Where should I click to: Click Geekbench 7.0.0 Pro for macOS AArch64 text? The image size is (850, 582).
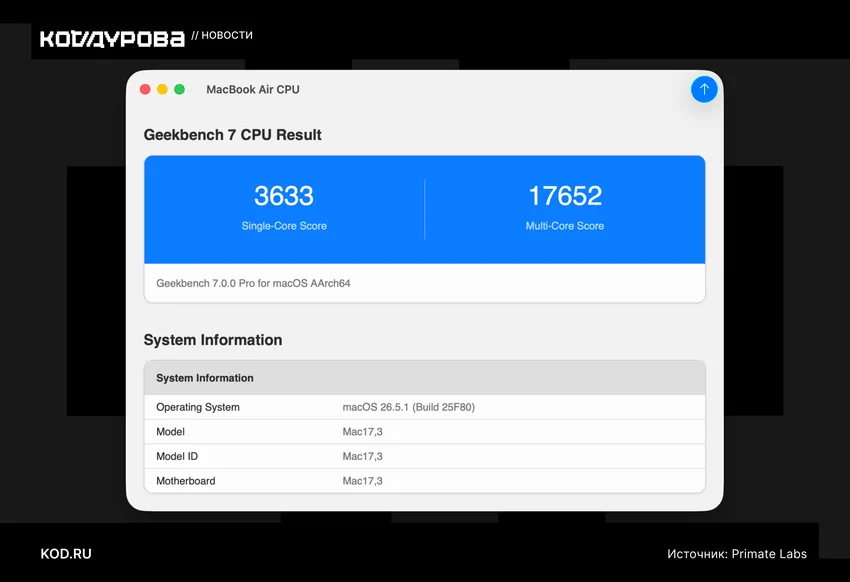[253, 283]
